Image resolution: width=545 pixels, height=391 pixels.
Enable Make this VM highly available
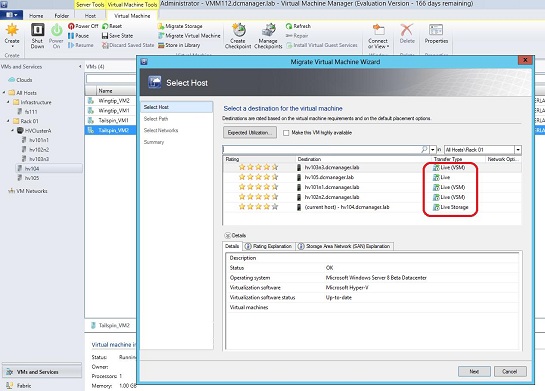[286, 133]
